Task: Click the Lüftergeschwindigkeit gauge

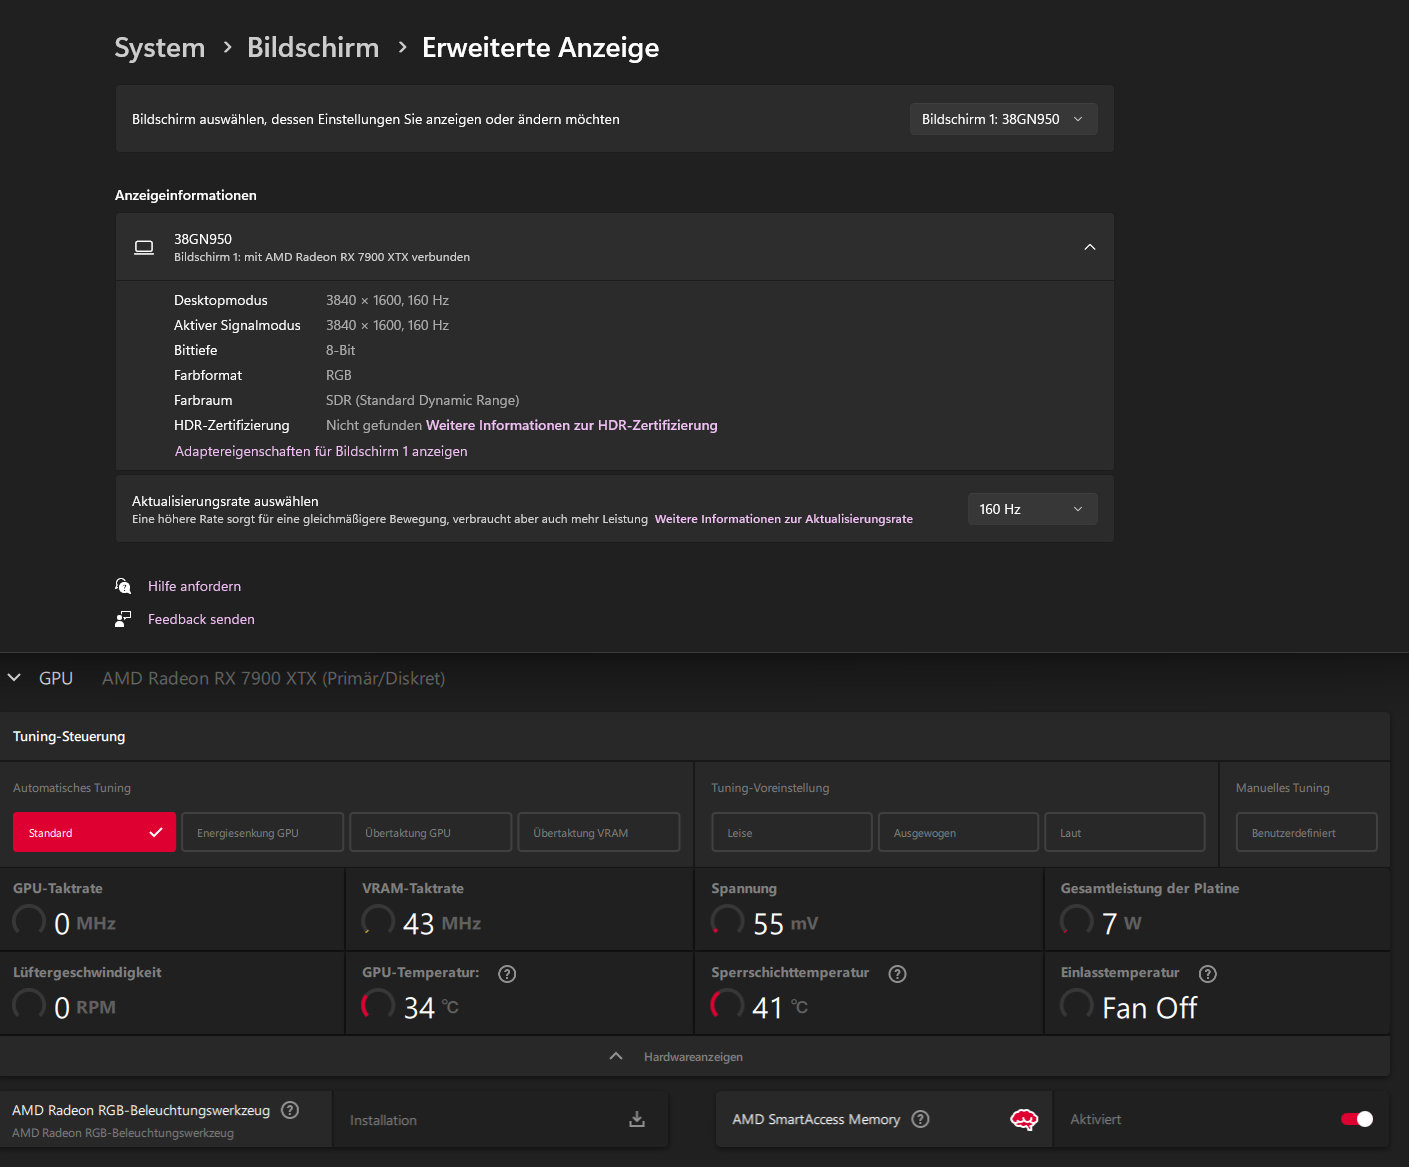Action: [x=29, y=1005]
